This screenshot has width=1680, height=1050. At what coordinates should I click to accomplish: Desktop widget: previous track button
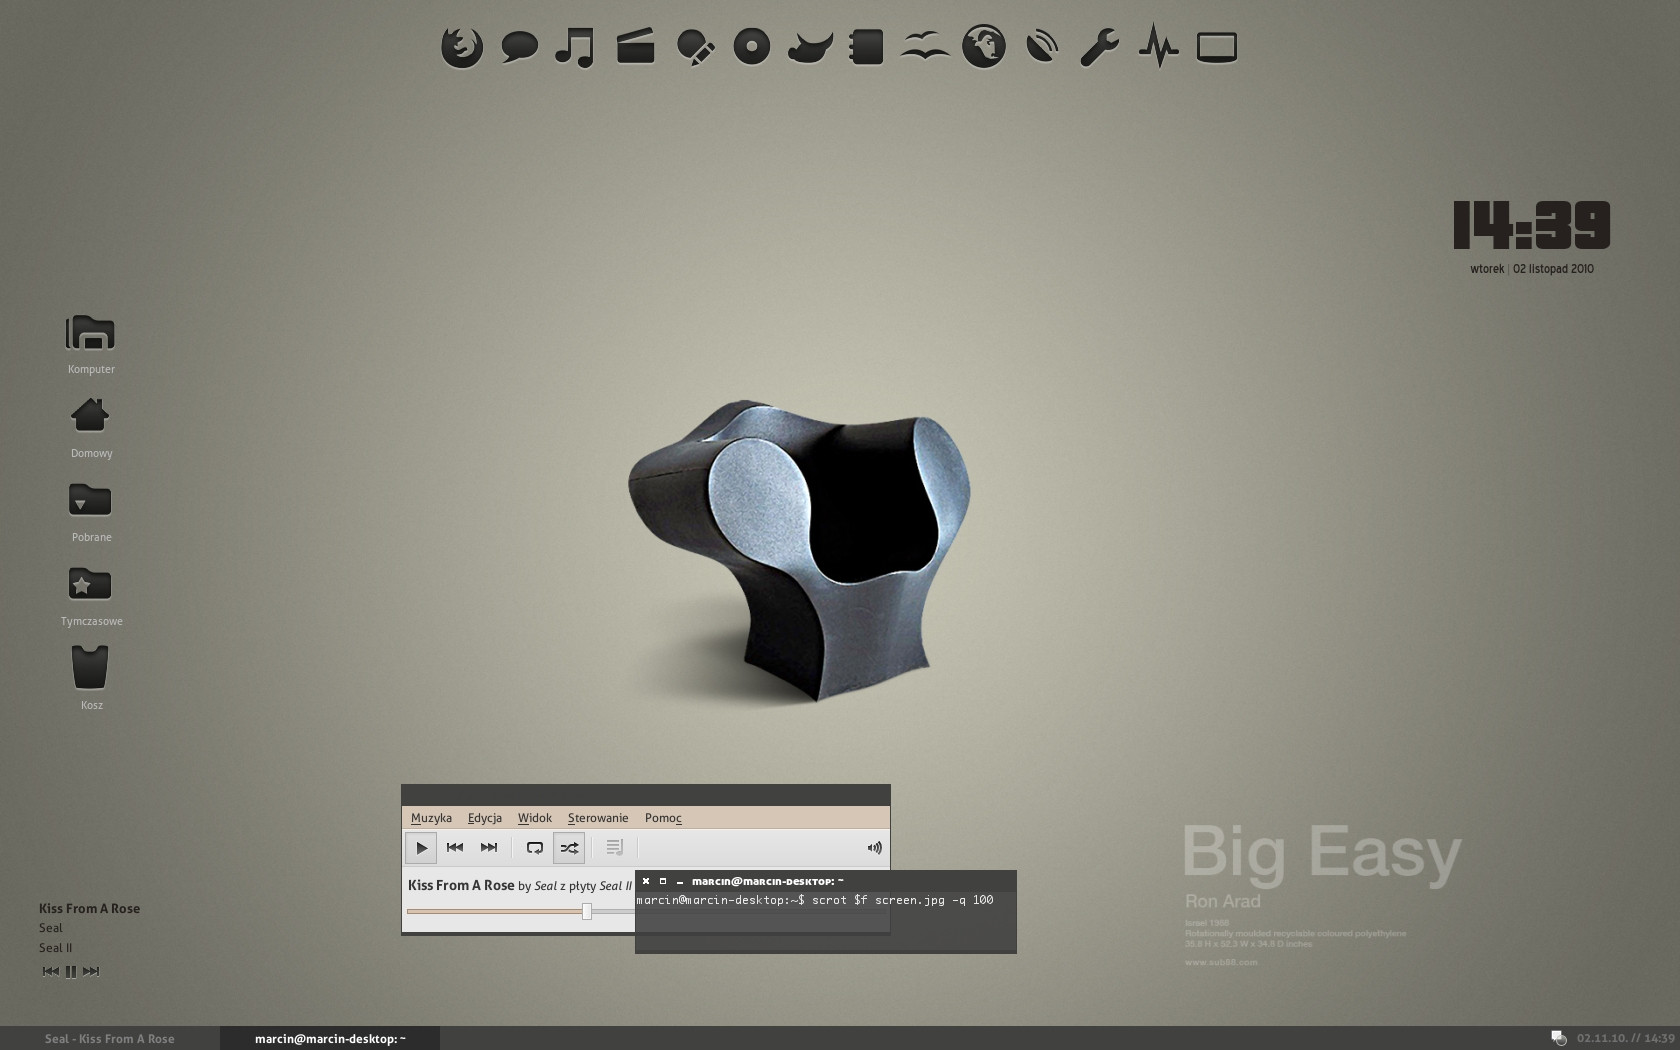[50, 971]
